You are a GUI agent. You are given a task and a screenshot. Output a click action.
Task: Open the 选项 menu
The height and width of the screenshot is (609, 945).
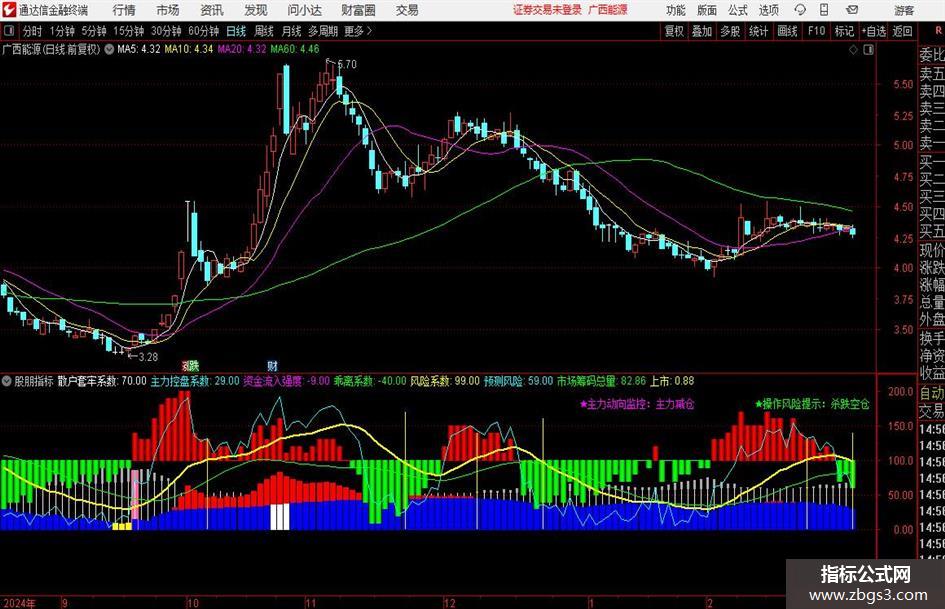[x=768, y=10]
